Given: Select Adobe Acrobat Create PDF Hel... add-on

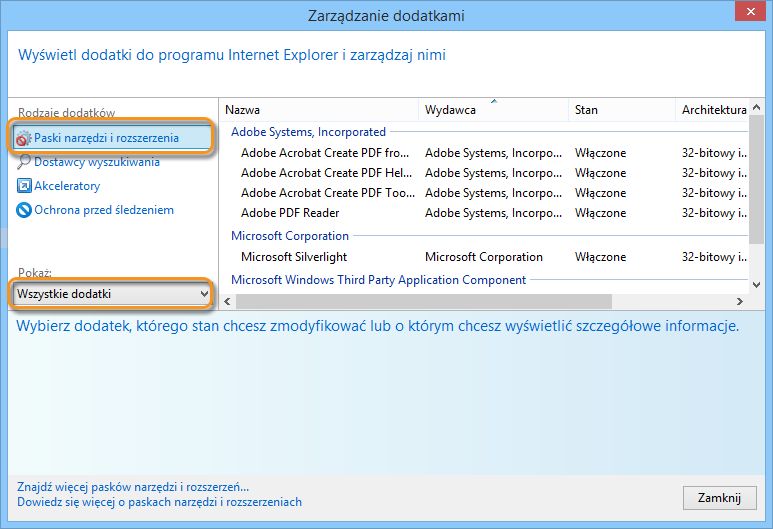Looking at the screenshot, I should tap(326, 173).
